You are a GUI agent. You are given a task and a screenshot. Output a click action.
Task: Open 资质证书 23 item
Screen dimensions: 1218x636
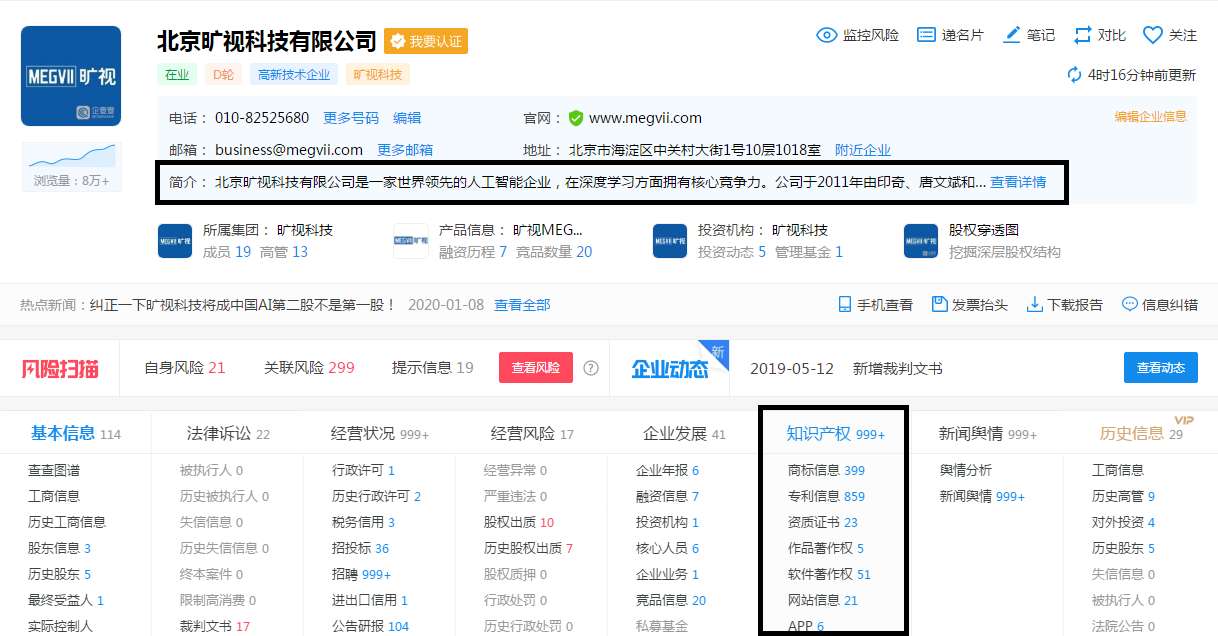click(x=823, y=522)
